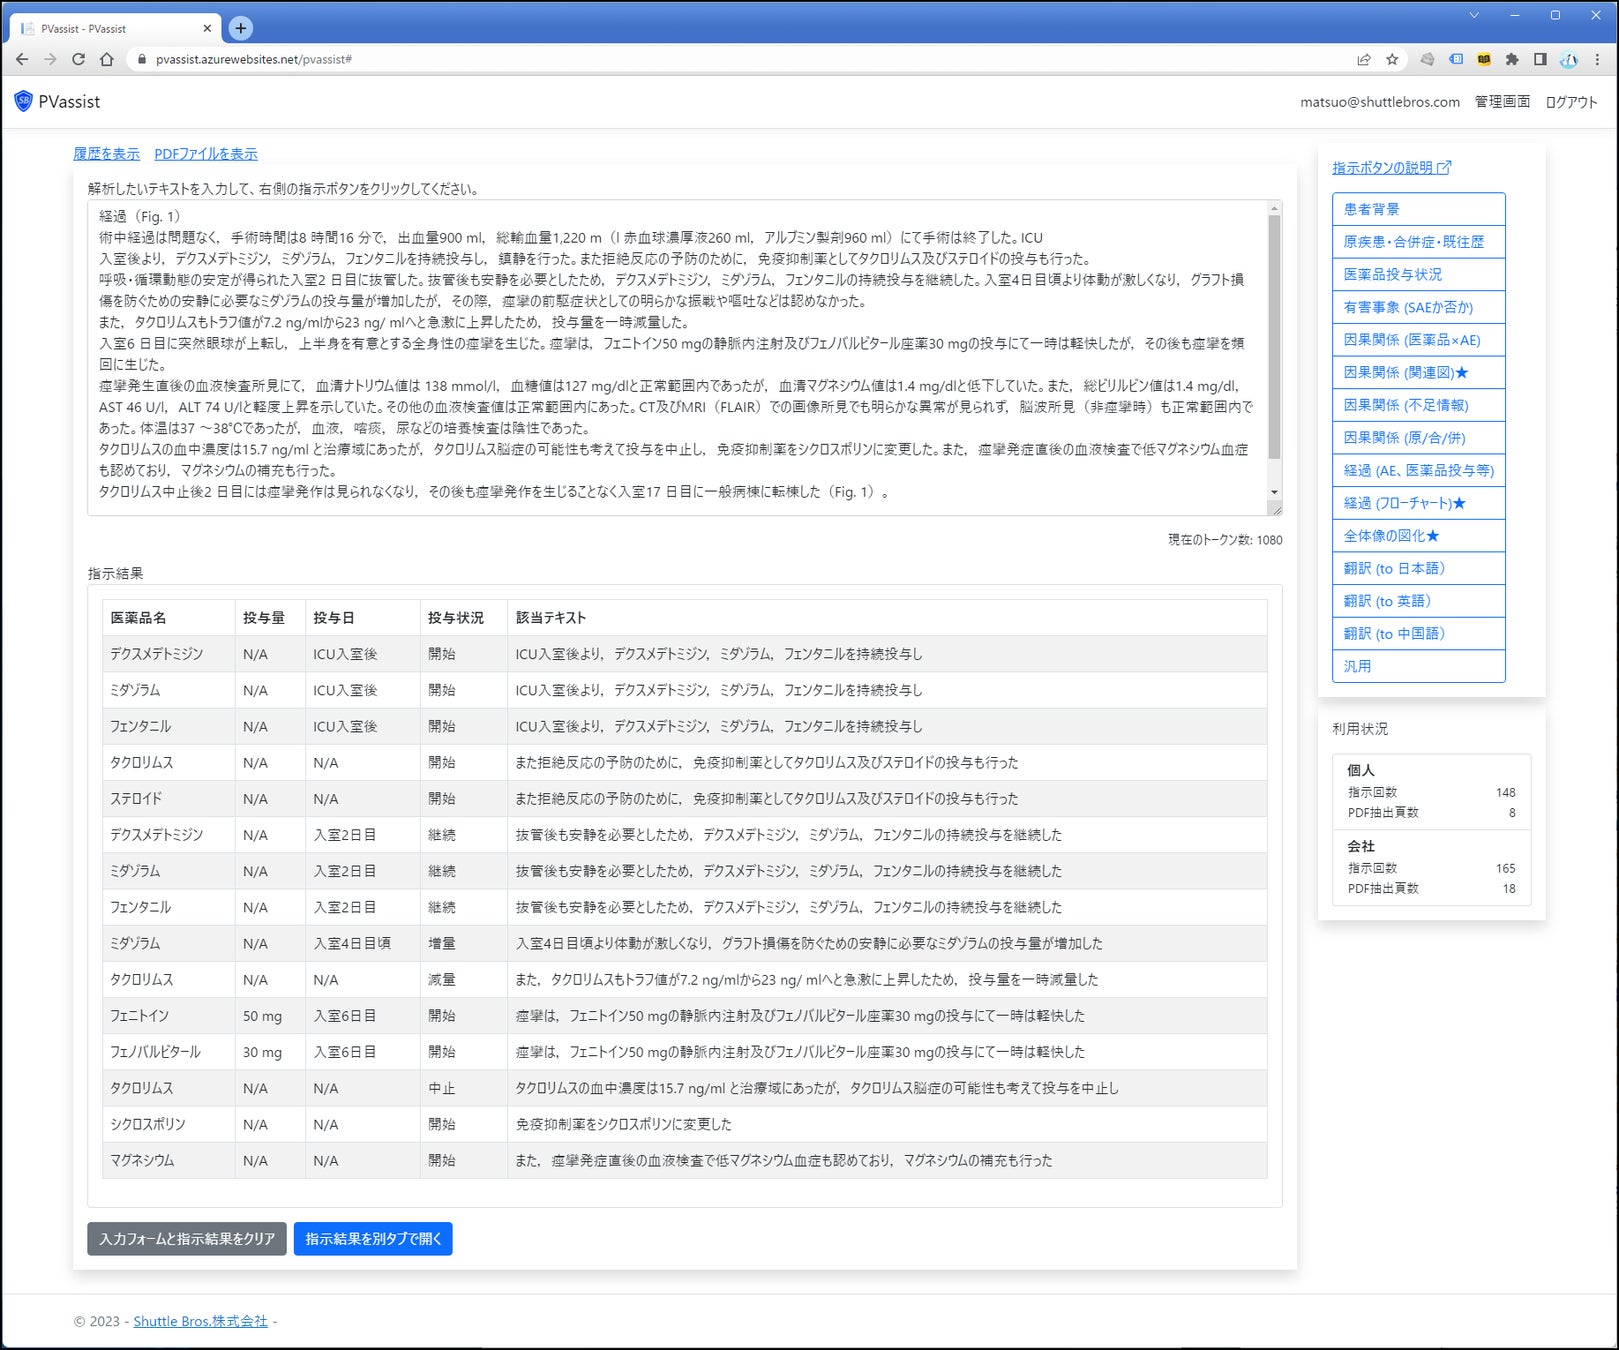Close the PVassist browser tab
The image size is (1619, 1350).
point(209,28)
